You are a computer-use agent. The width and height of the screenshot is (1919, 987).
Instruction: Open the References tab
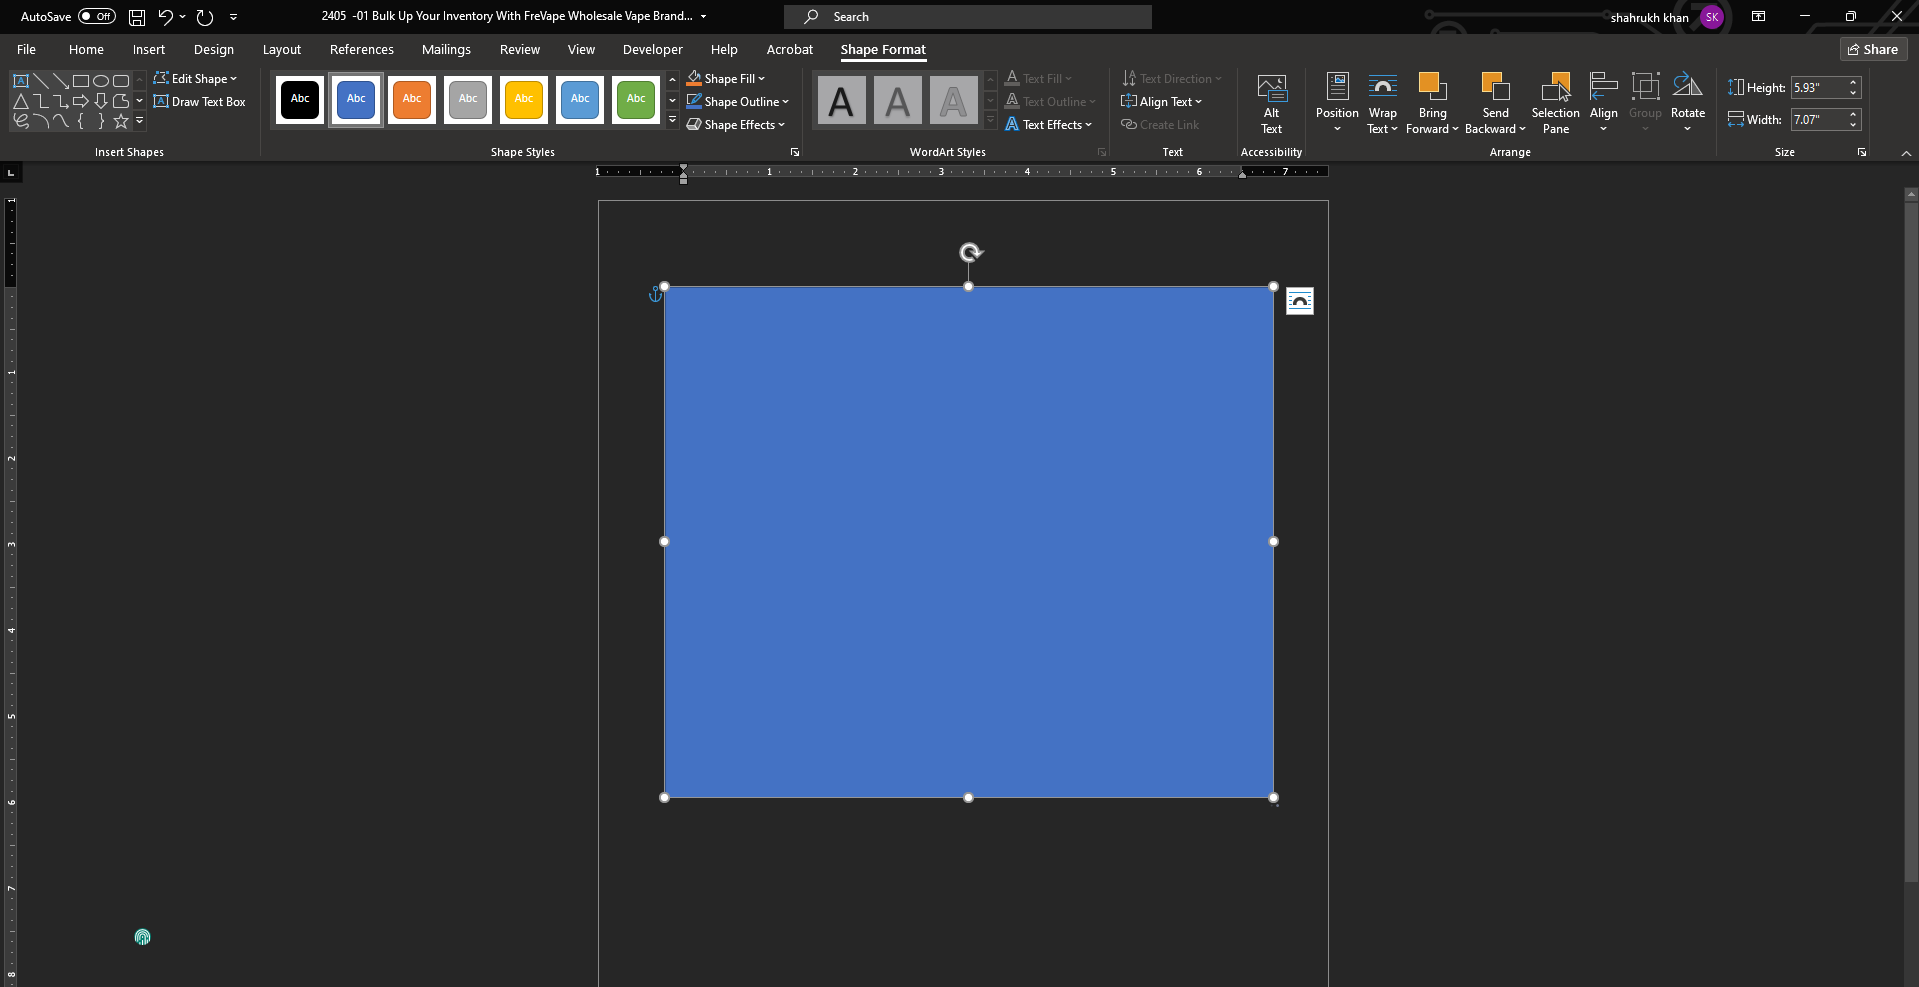pyautogui.click(x=362, y=50)
